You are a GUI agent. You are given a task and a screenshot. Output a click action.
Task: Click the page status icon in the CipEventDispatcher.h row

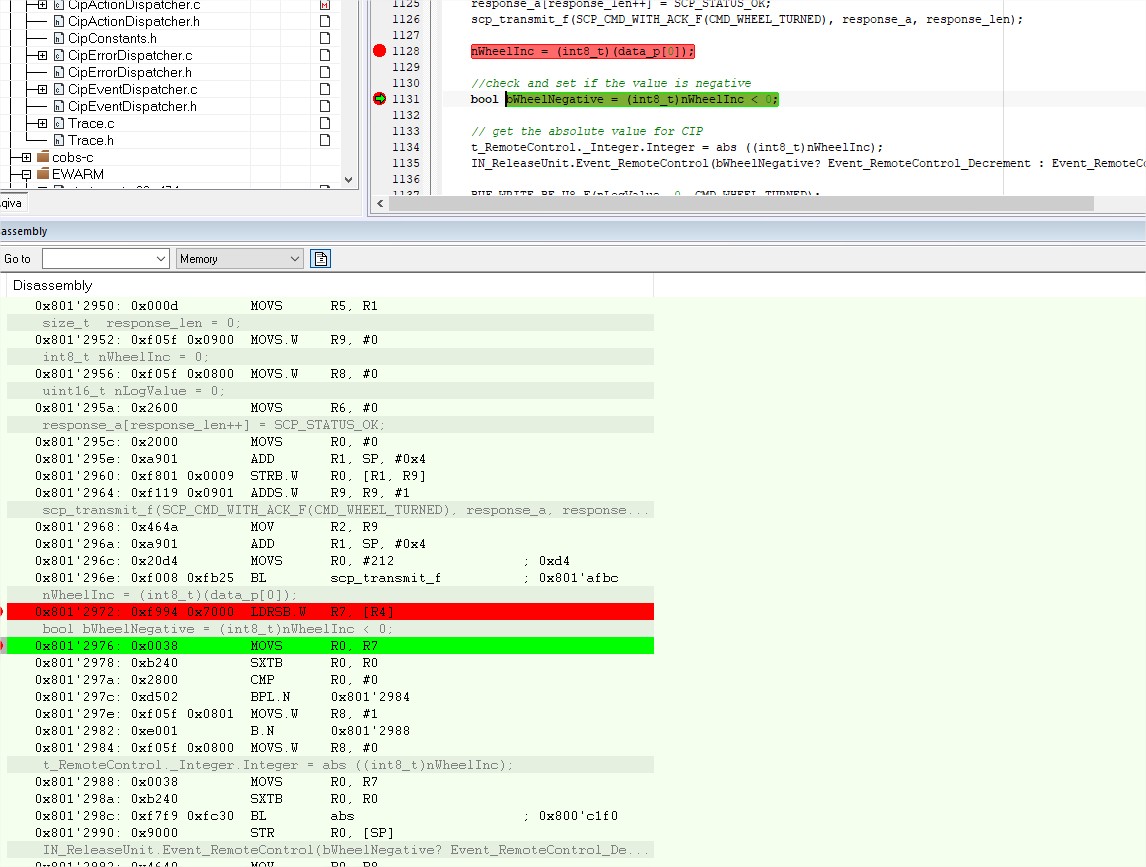point(325,106)
